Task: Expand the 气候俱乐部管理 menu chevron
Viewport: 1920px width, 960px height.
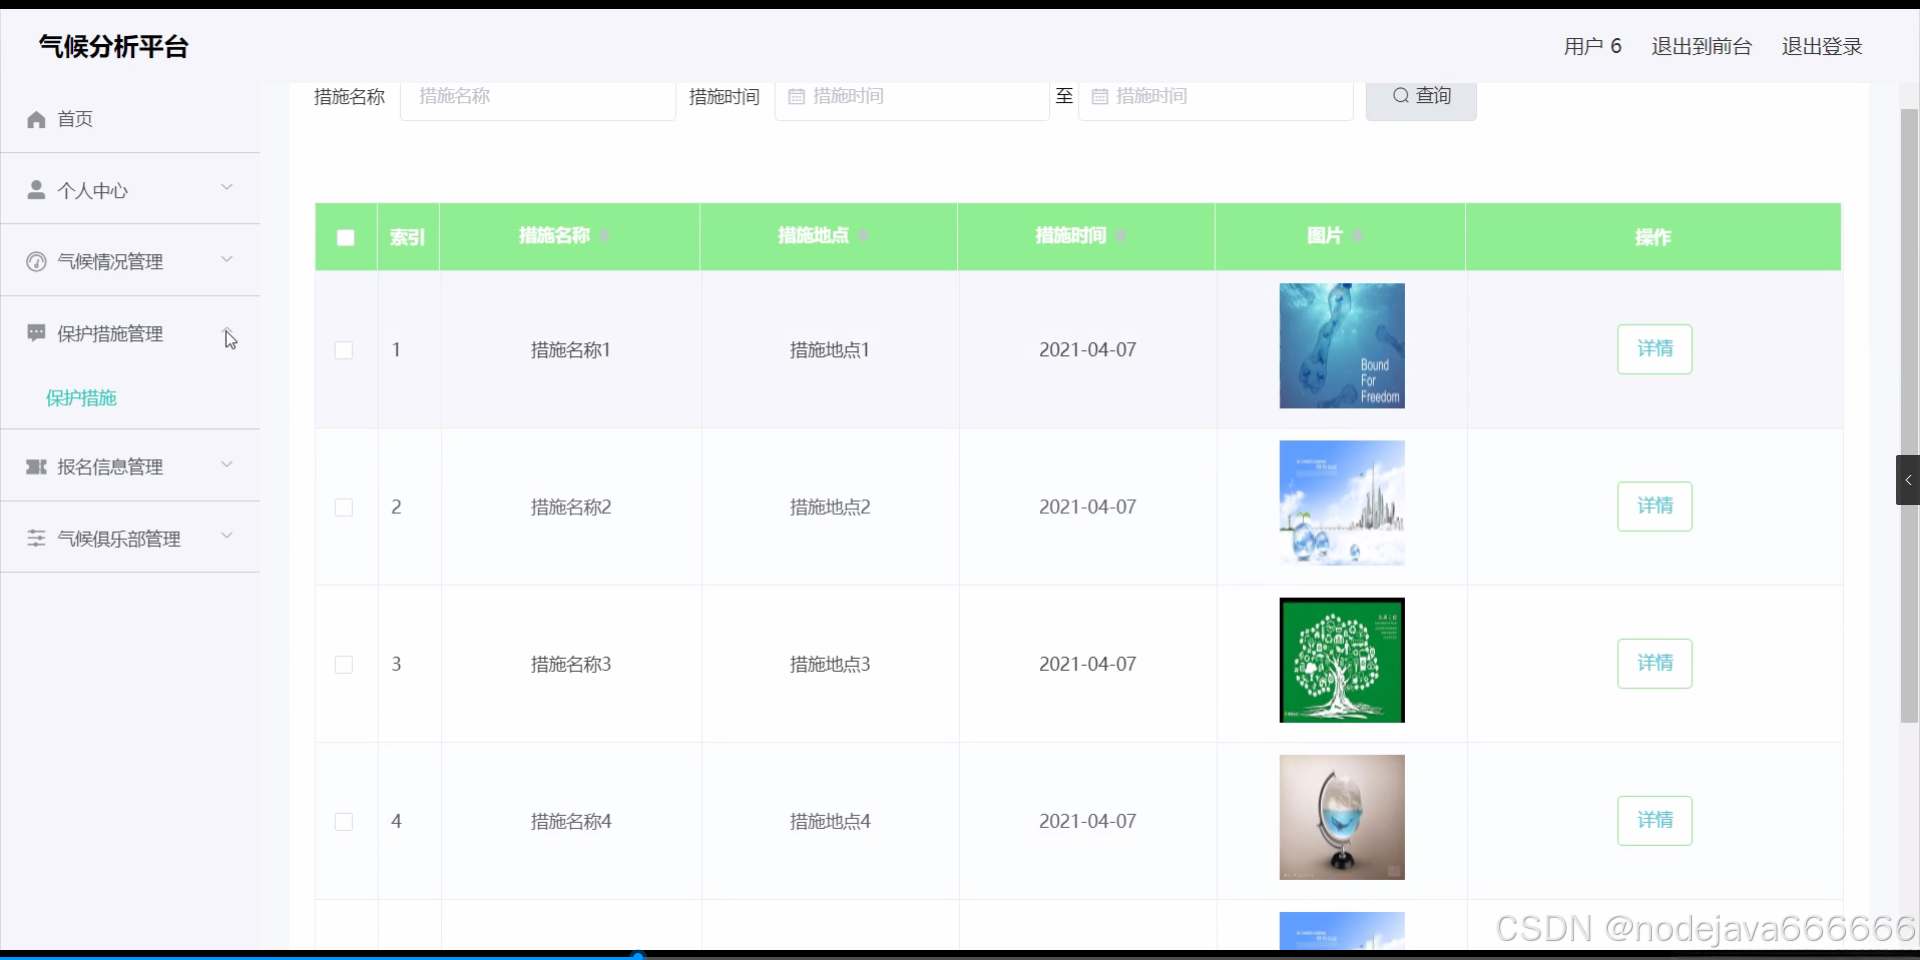Action: 227,536
